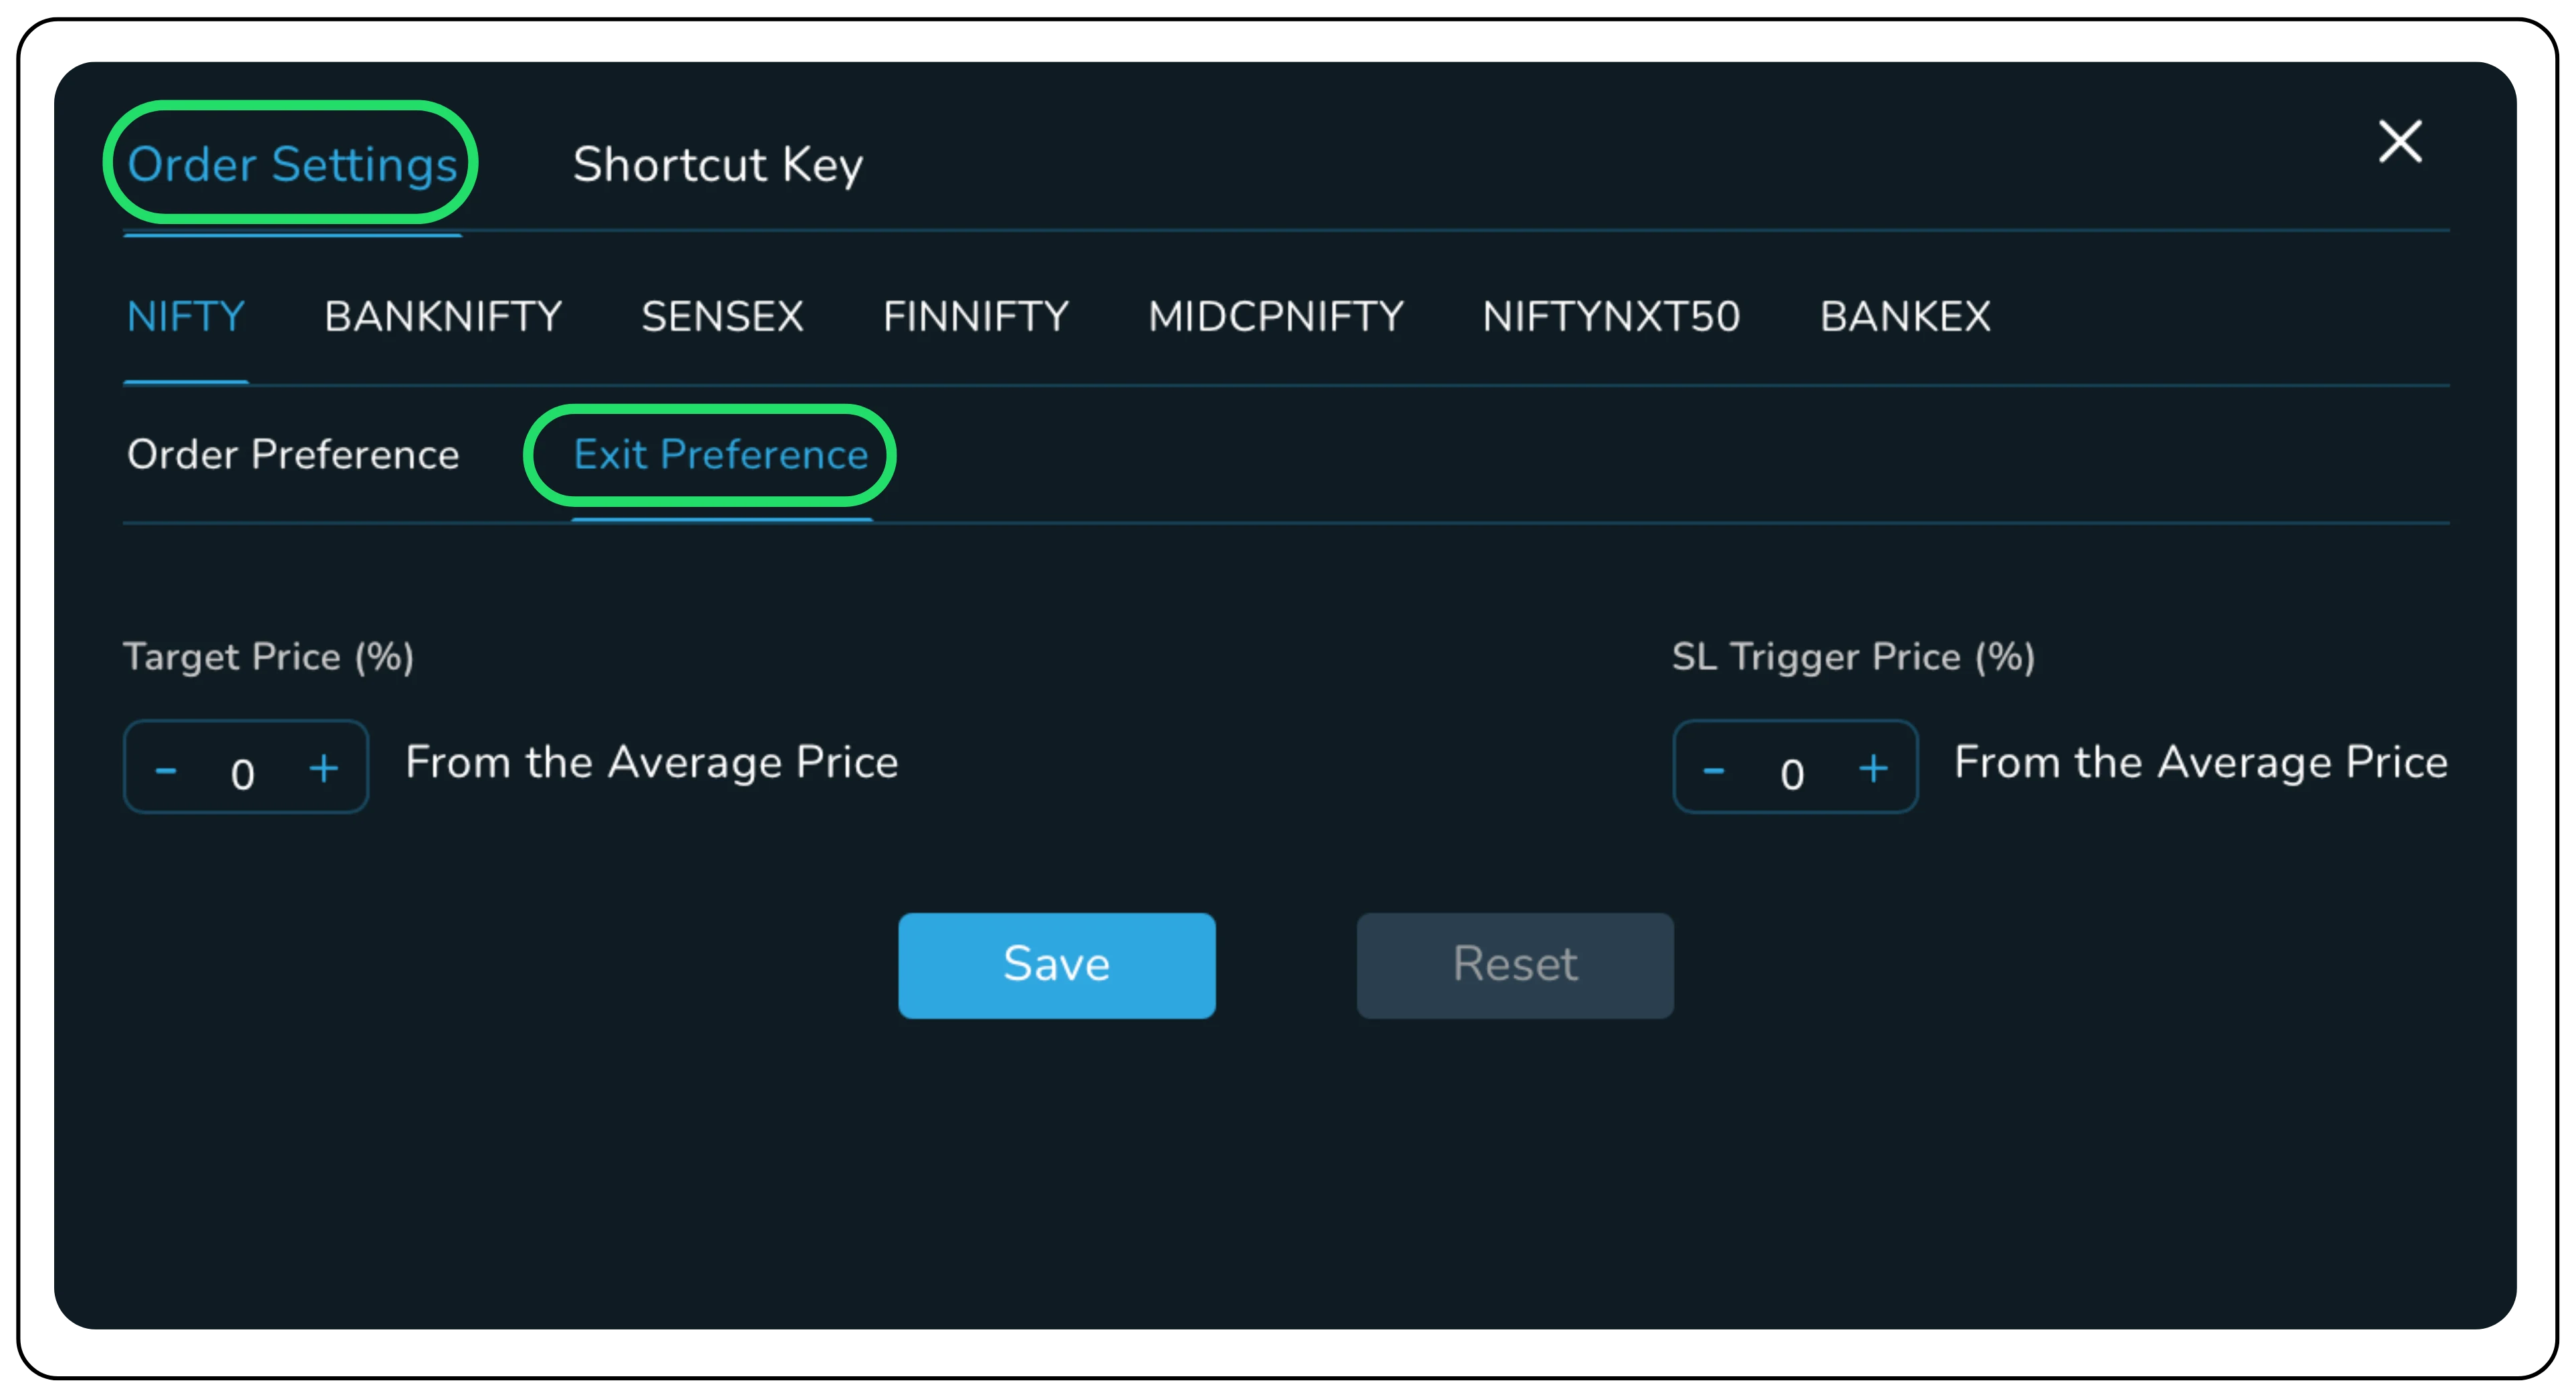Switch to Order Preference section

tap(293, 455)
